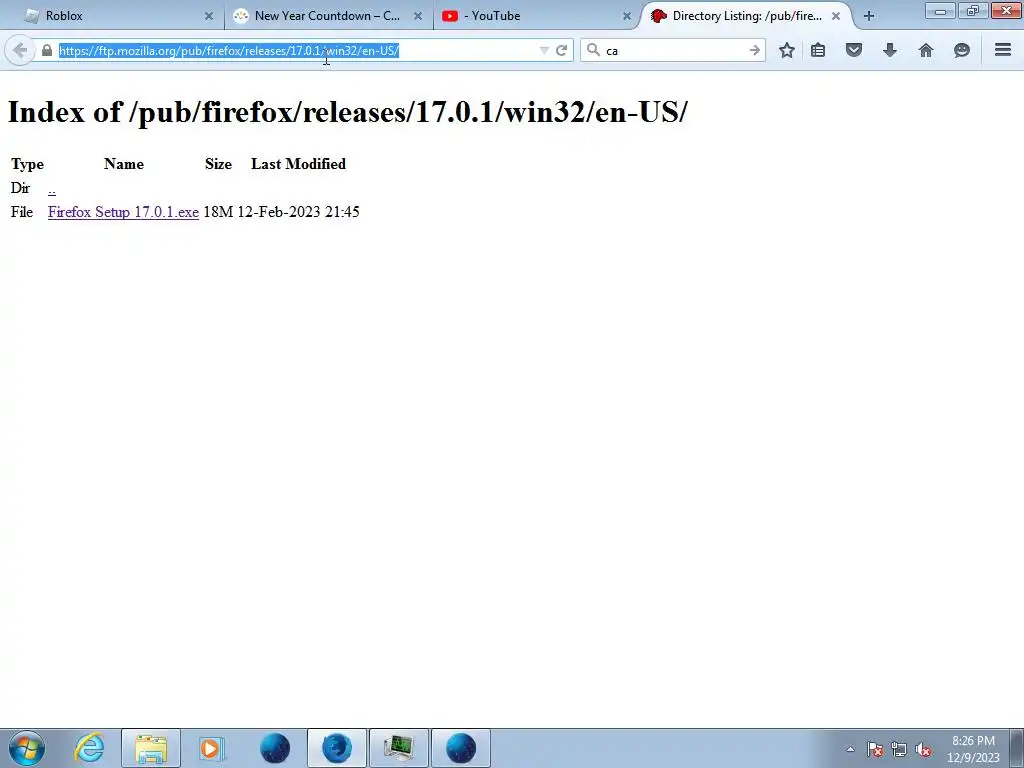Open the monitor app taskbar icon
Image resolution: width=1024 pixels, height=768 pixels.
tap(399, 748)
